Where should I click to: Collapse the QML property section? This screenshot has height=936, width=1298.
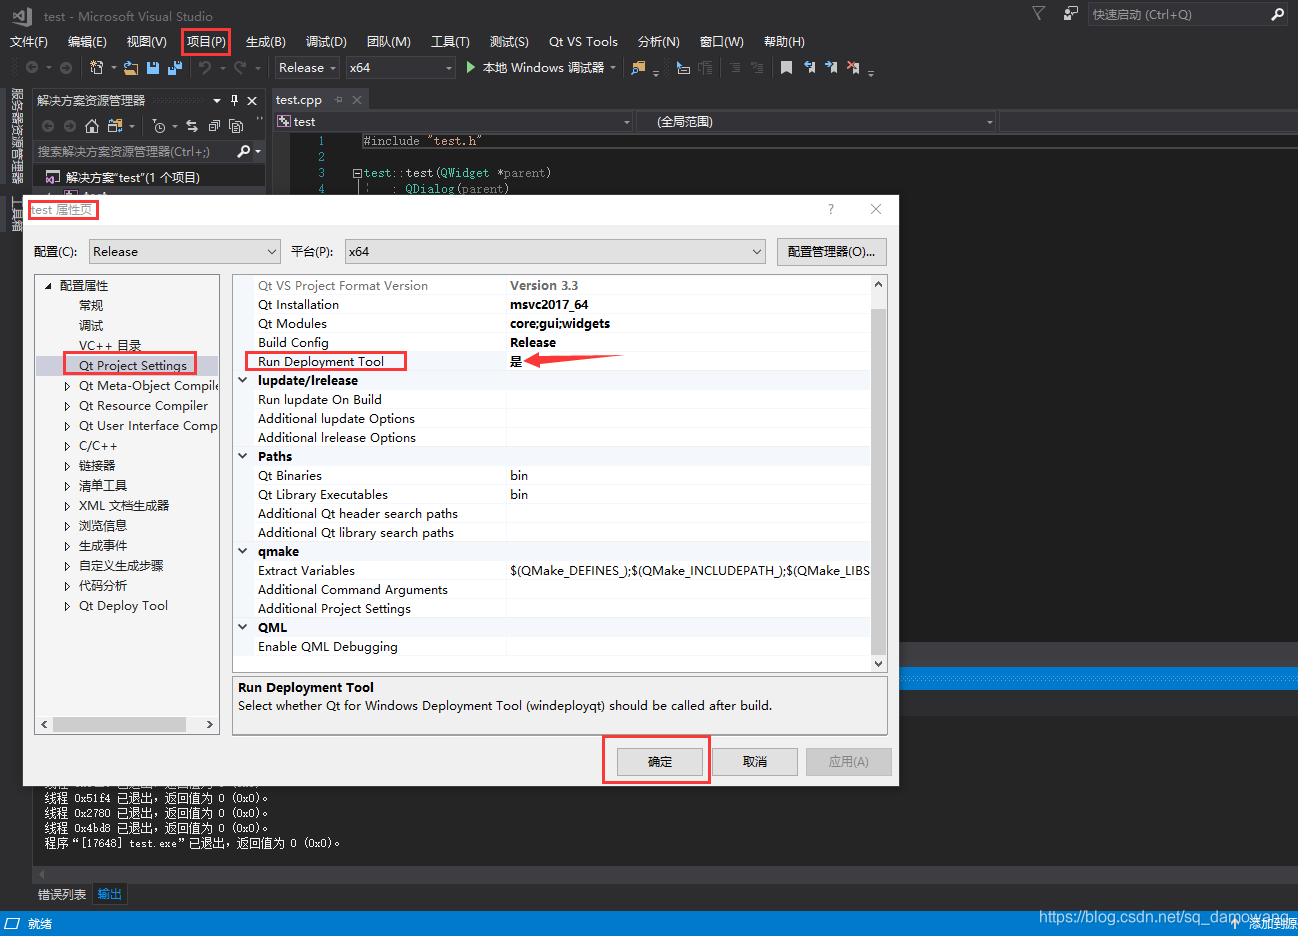point(243,627)
